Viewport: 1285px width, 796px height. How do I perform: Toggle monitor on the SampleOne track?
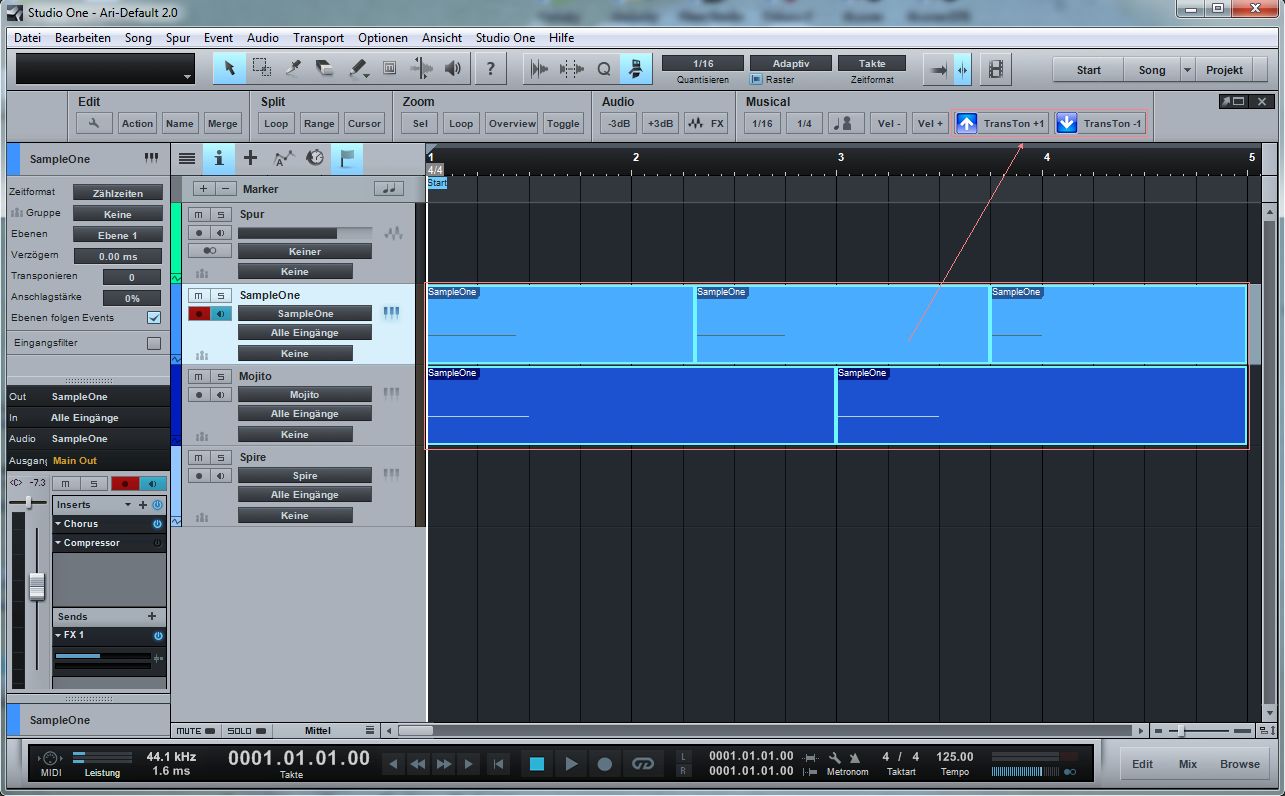(221, 314)
